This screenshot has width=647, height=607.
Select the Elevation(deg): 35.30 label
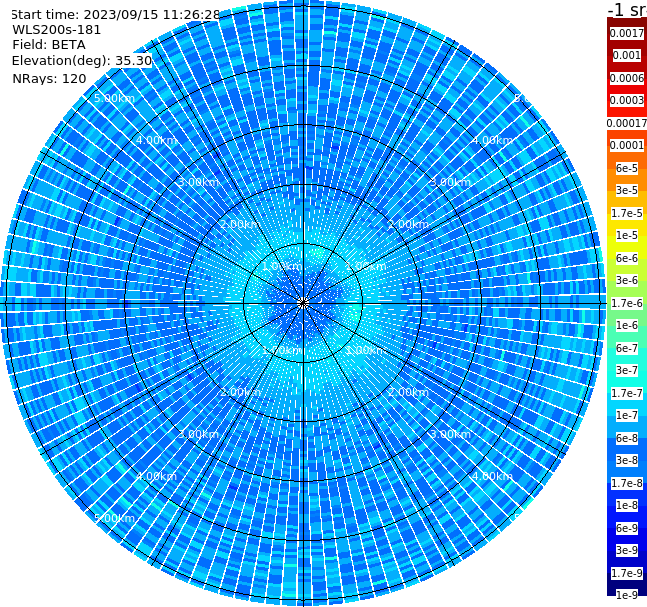click(x=82, y=61)
